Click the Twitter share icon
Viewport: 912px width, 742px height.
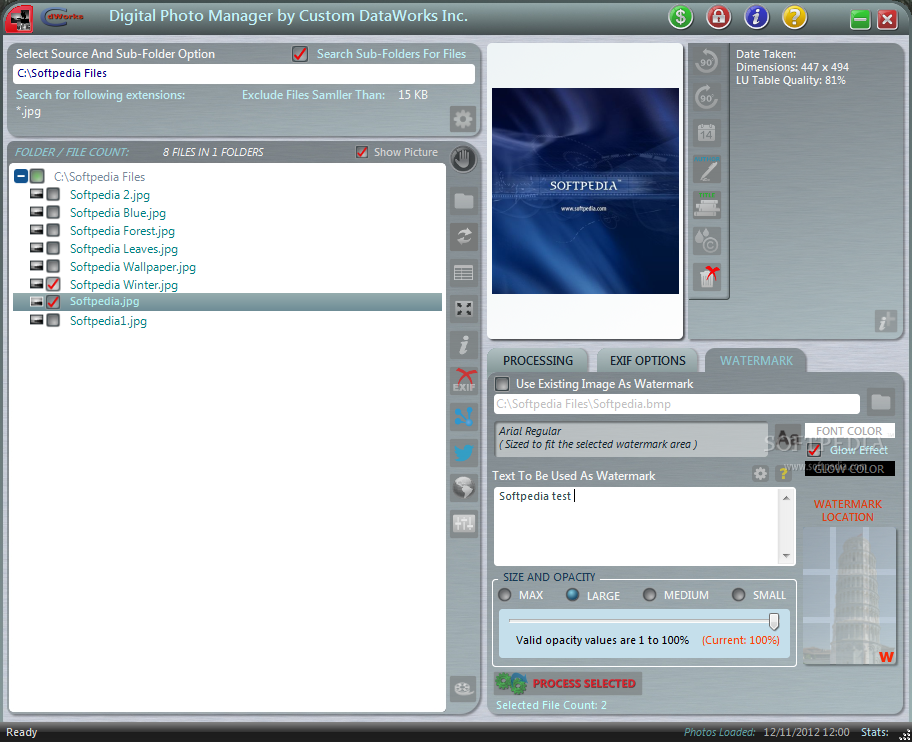pyautogui.click(x=463, y=452)
